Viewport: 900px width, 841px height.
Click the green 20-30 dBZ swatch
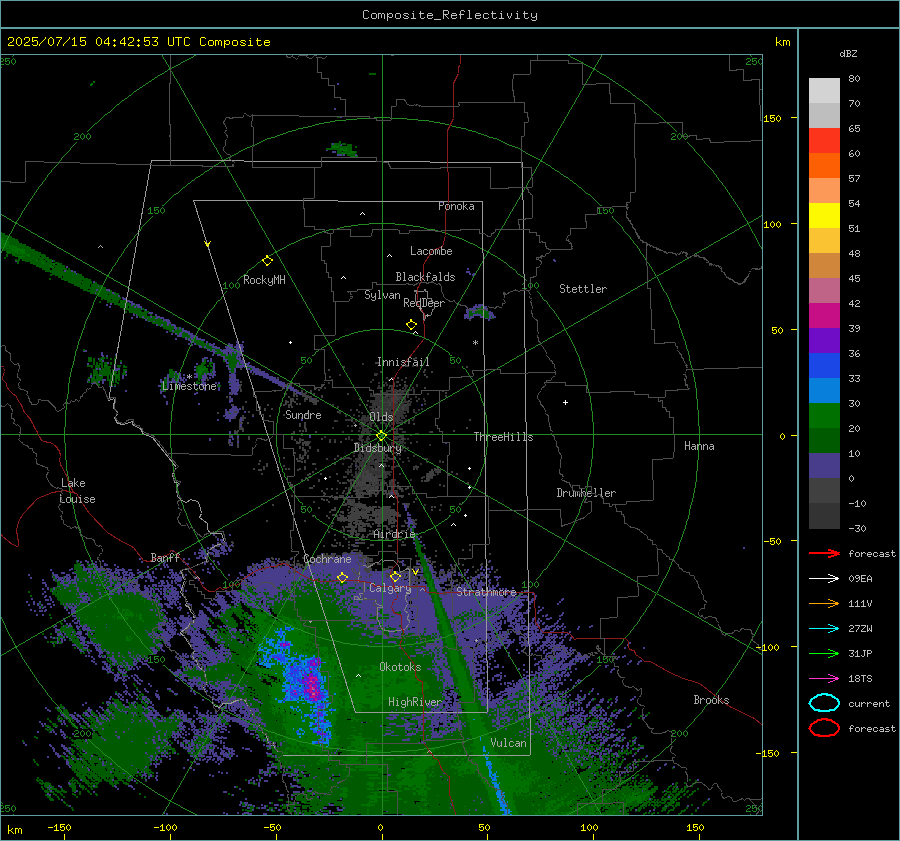(824, 416)
